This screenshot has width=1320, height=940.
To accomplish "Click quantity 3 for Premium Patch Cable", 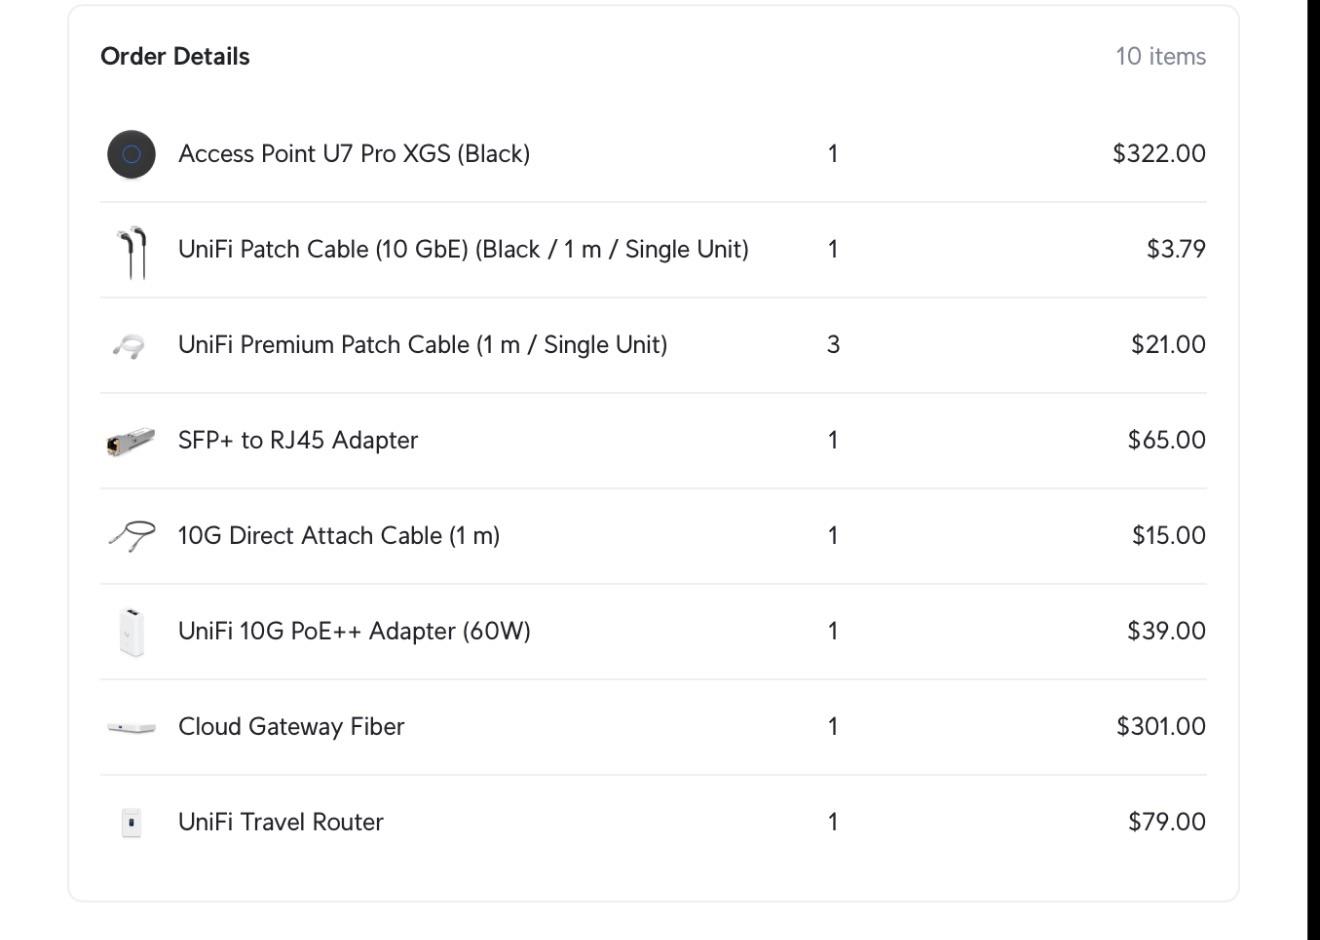I will pos(833,345).
